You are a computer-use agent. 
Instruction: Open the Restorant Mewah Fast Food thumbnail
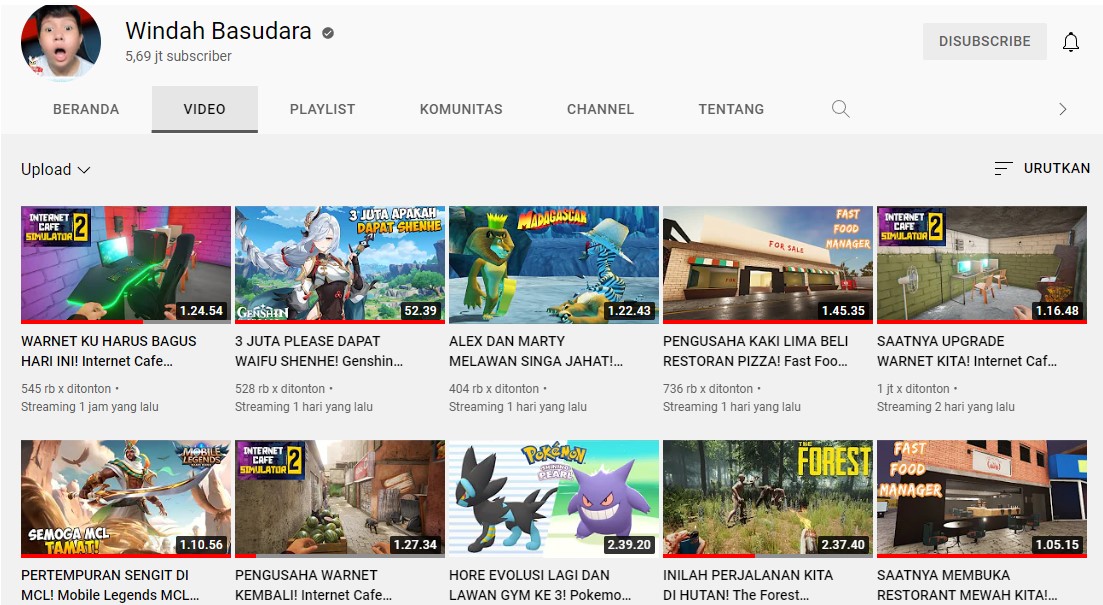click(x=981, y=499)
